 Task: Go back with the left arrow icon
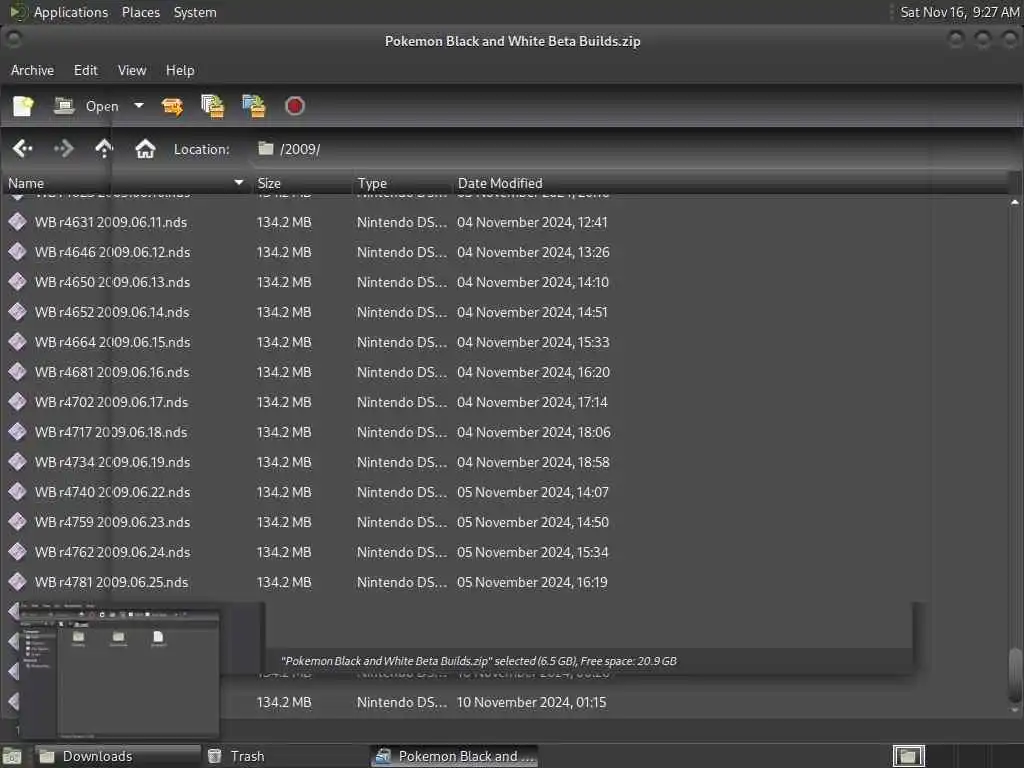(x=22, y=149)
